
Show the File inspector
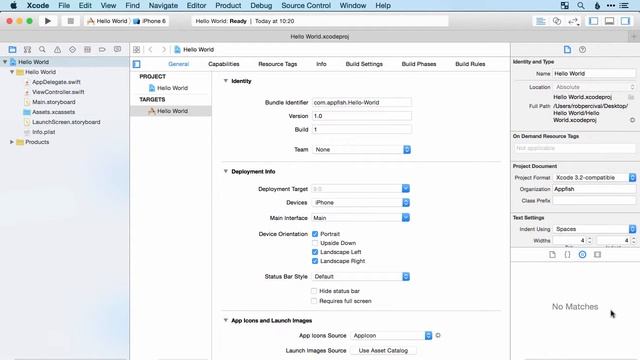pos(567,49)
